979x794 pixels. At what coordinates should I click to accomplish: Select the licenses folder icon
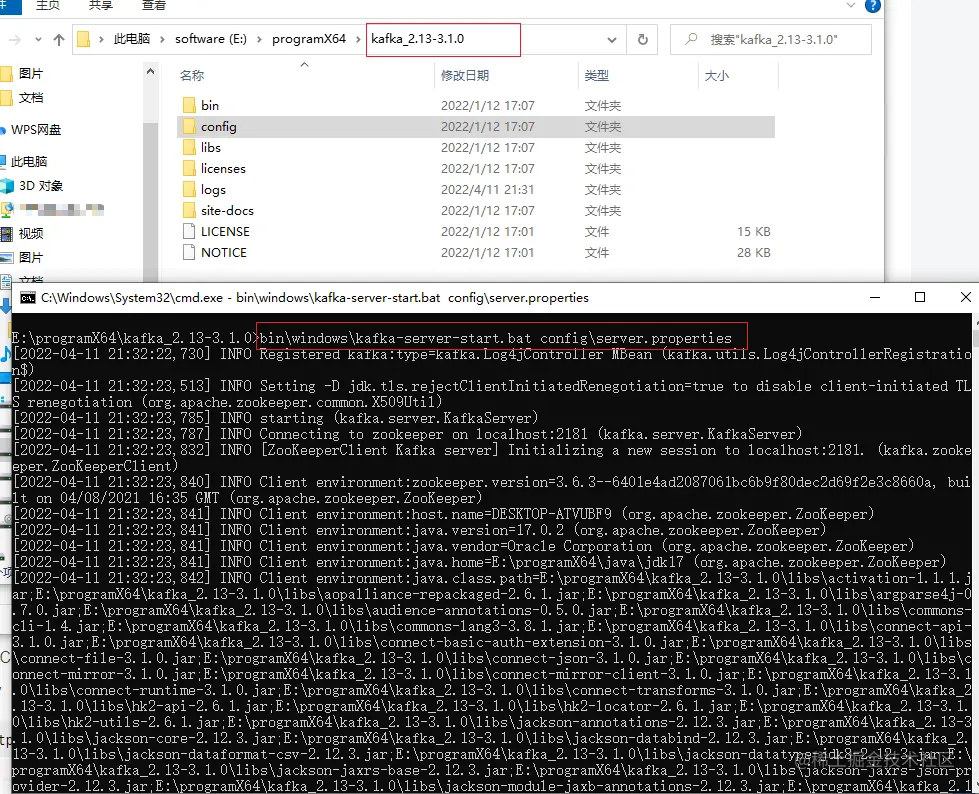point(189,169)
